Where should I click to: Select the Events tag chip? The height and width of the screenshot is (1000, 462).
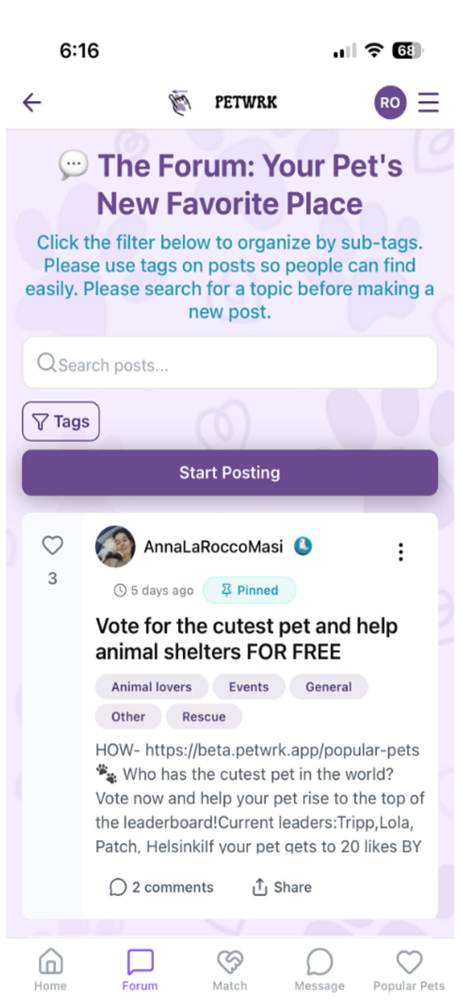tap(249, 687)
